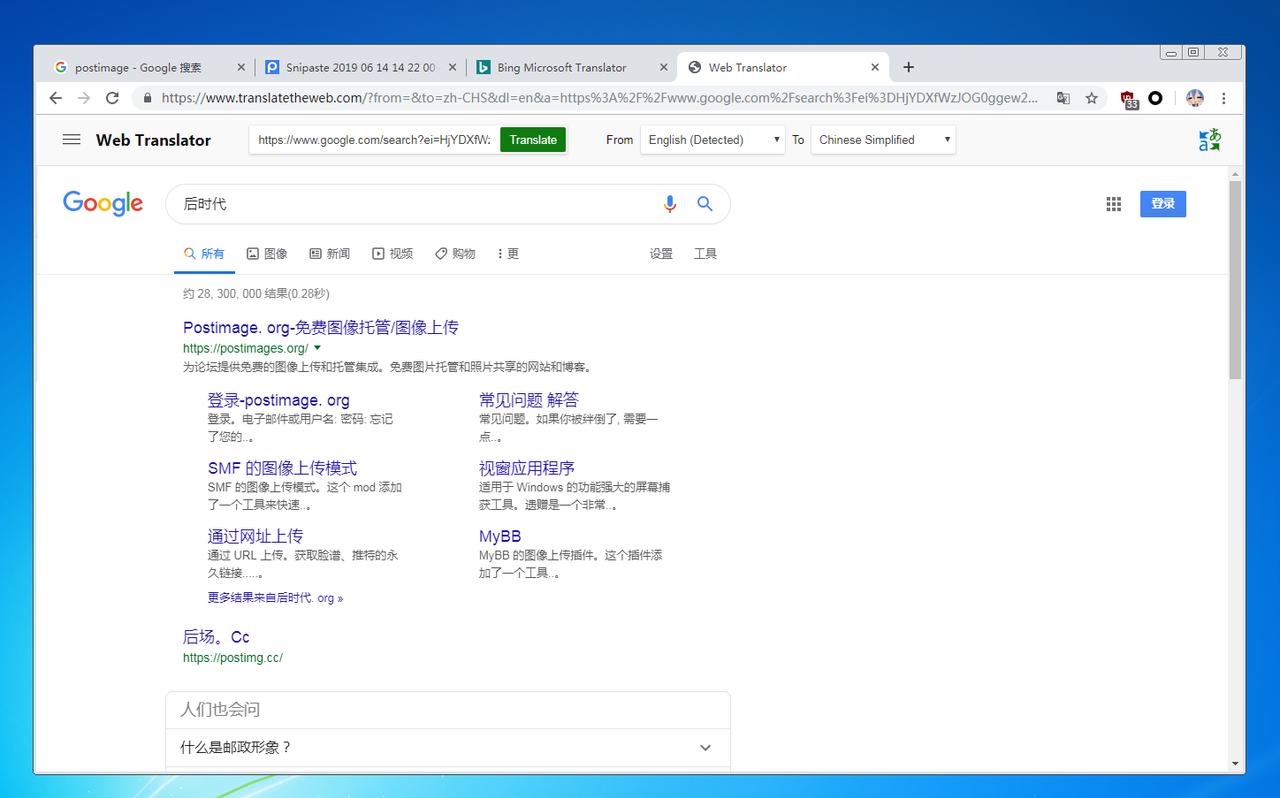Open the 图像 (Images) results tab
The image size is (1280, 798).
click(x=267, y=254)
